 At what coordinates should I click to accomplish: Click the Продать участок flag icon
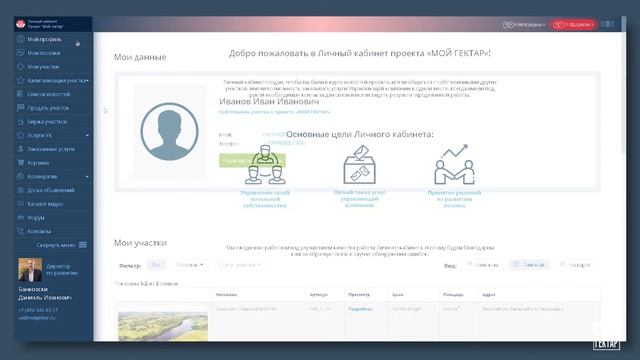click(x=20, y=108)
